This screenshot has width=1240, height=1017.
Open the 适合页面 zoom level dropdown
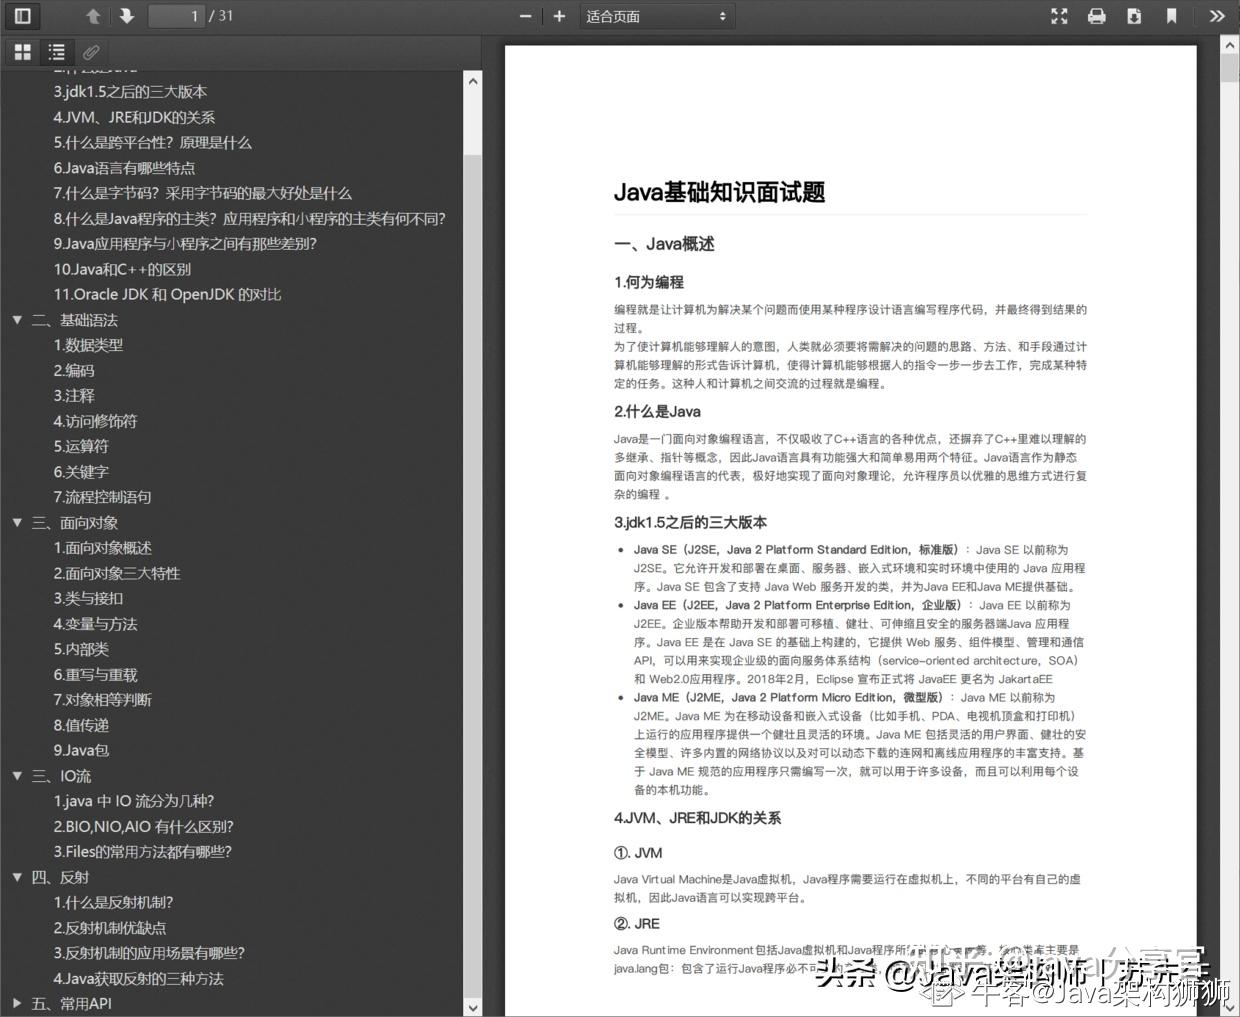point(657,16)
